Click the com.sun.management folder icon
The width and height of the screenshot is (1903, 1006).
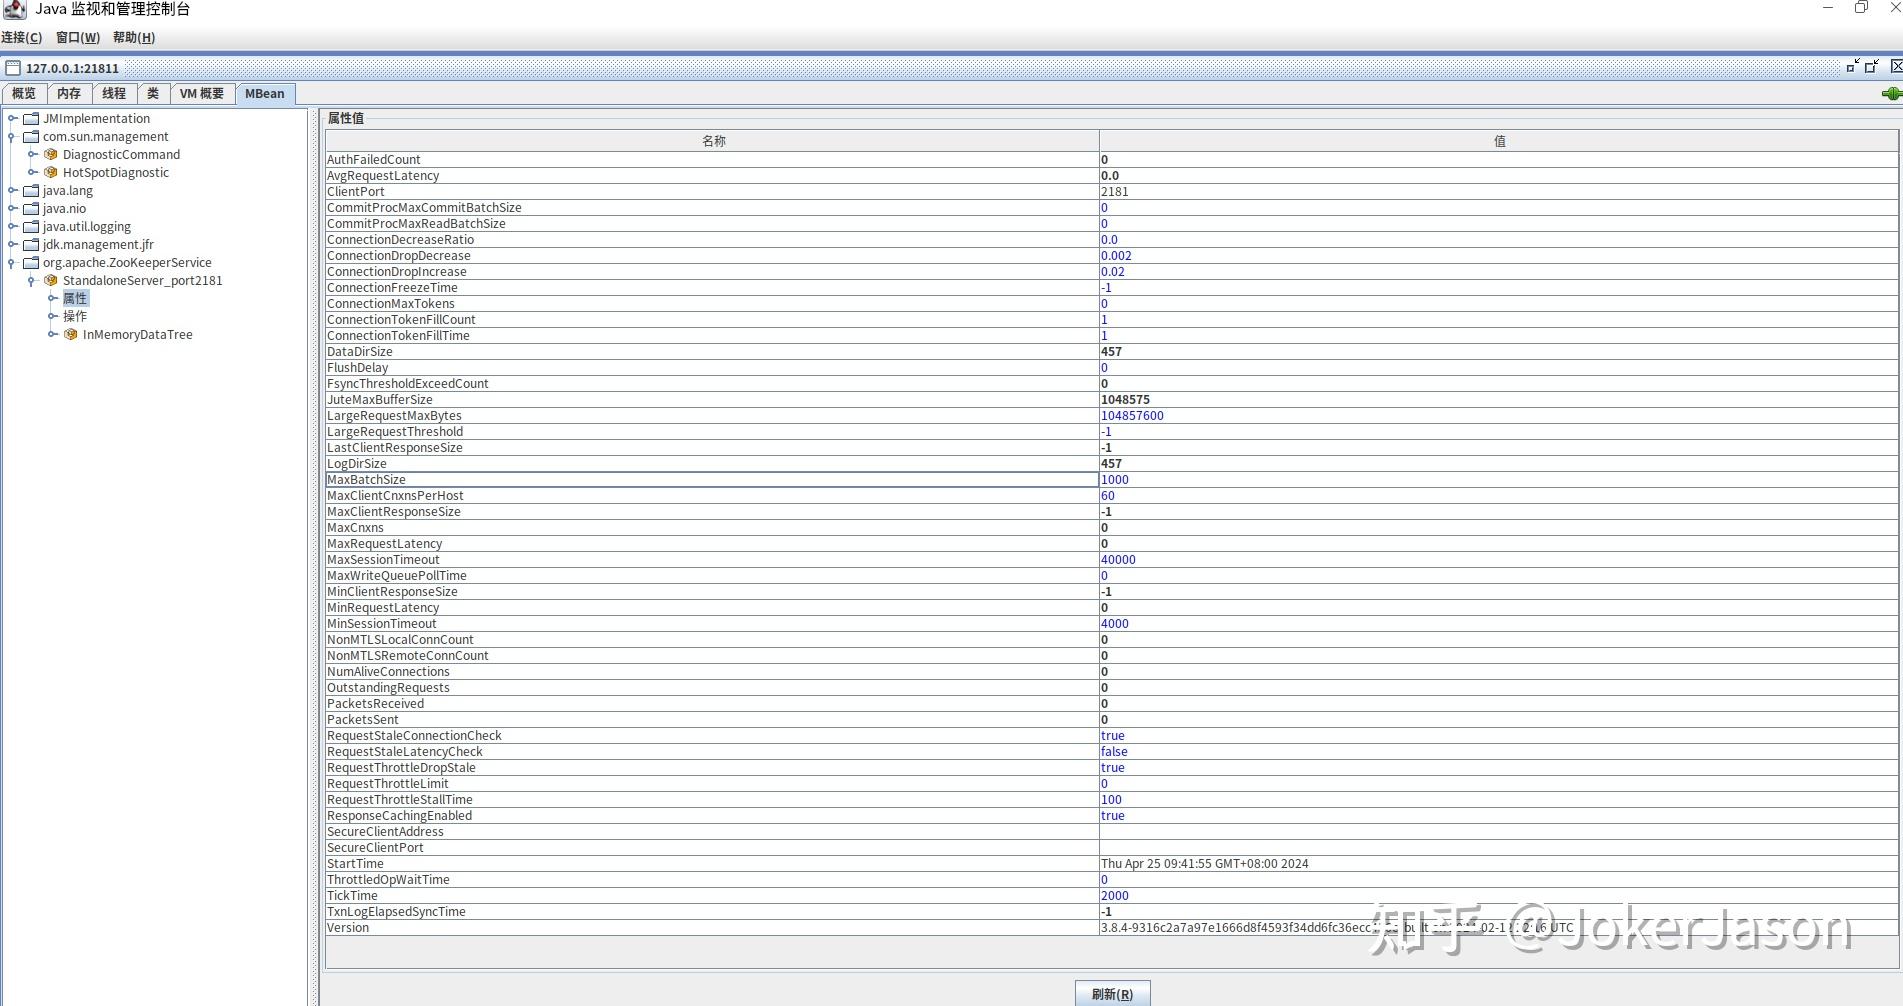pos(31,136)
